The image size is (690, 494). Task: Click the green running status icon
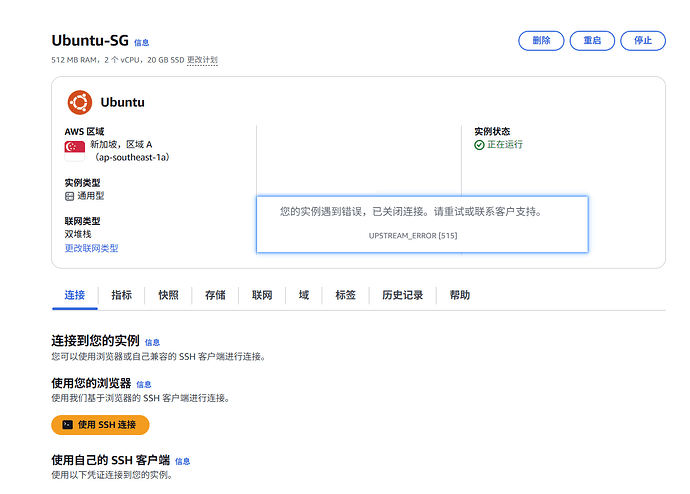pos(479,145)
